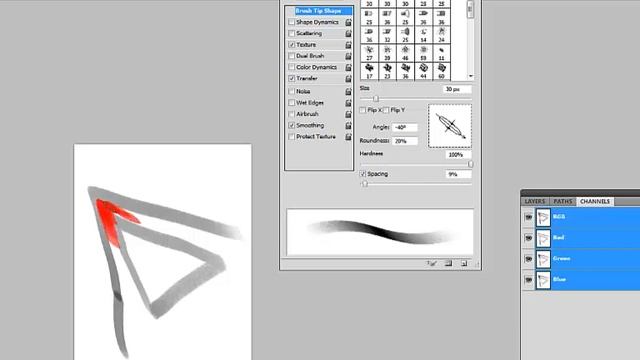Screen dimensions: 640x360
Task: Lock the Color Dynamics settings
Action: click(348, 67)
